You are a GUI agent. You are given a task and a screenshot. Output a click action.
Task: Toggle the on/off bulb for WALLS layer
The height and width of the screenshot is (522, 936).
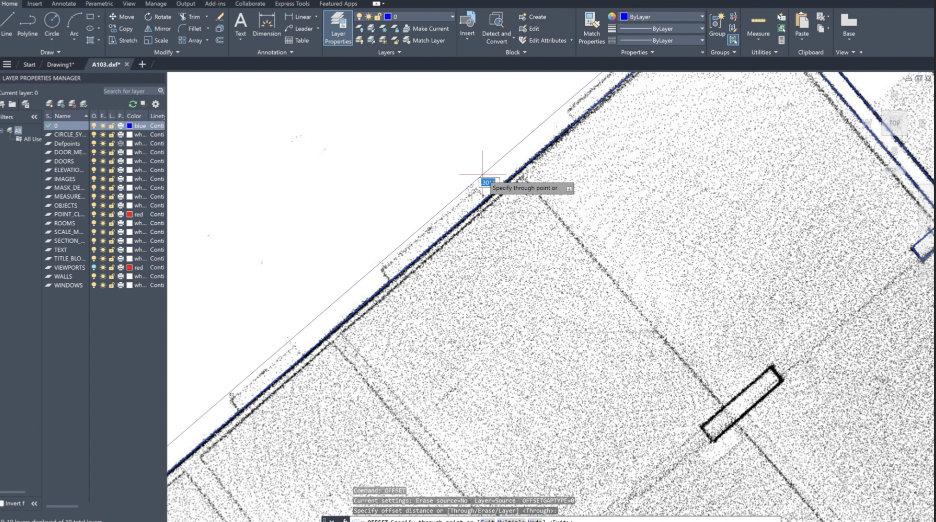pyautogui.click(x=94, y=277)
